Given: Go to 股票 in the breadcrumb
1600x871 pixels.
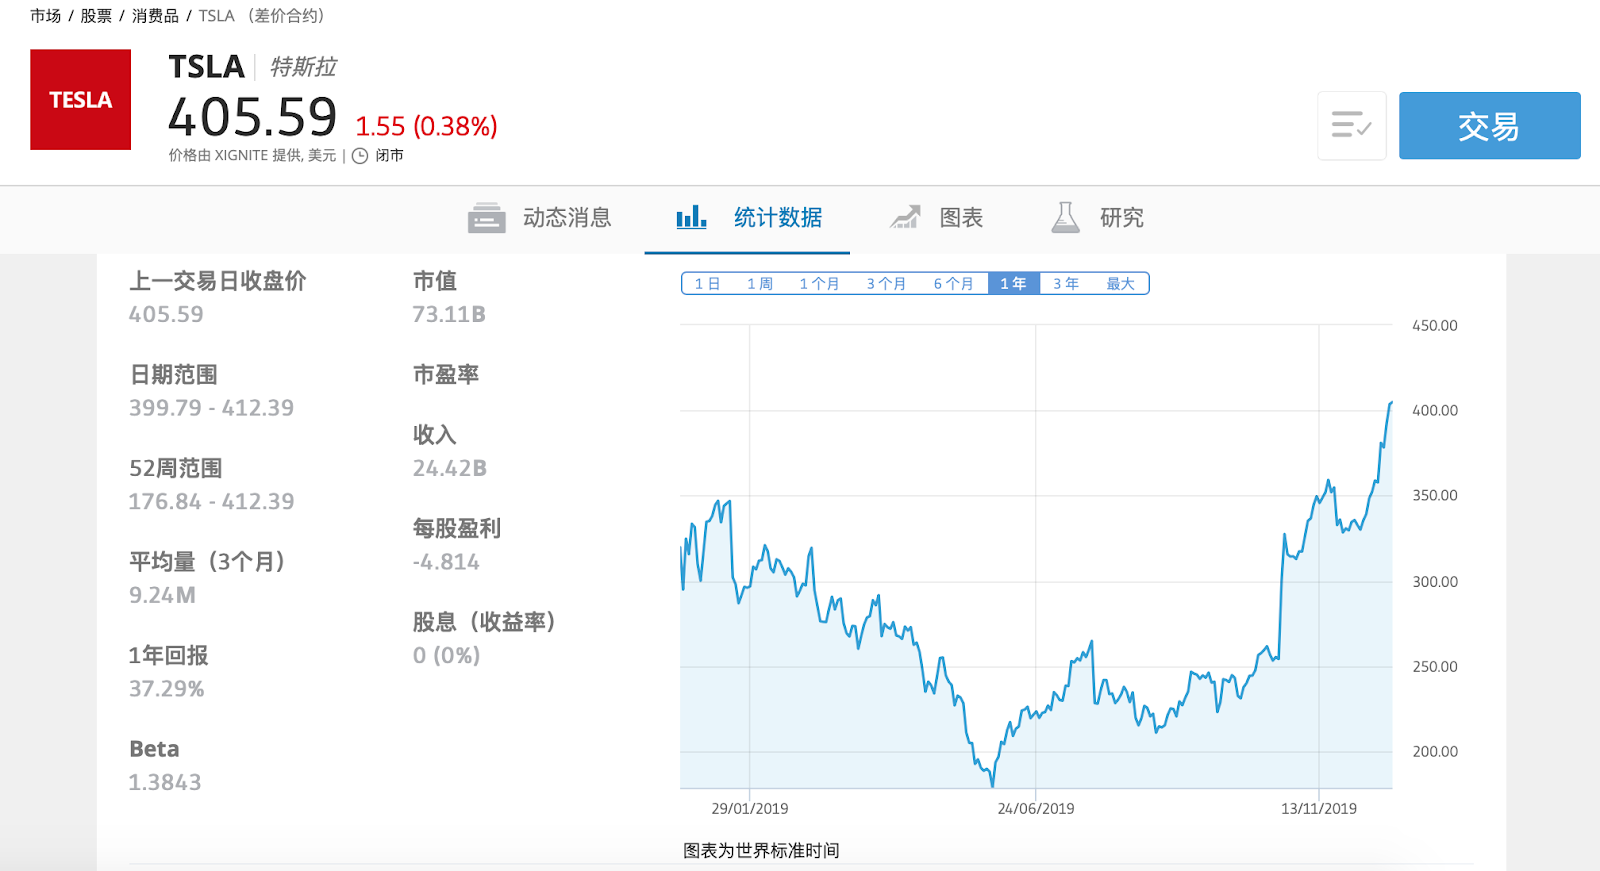Looking at the screenshot, I should coord(96,16).
